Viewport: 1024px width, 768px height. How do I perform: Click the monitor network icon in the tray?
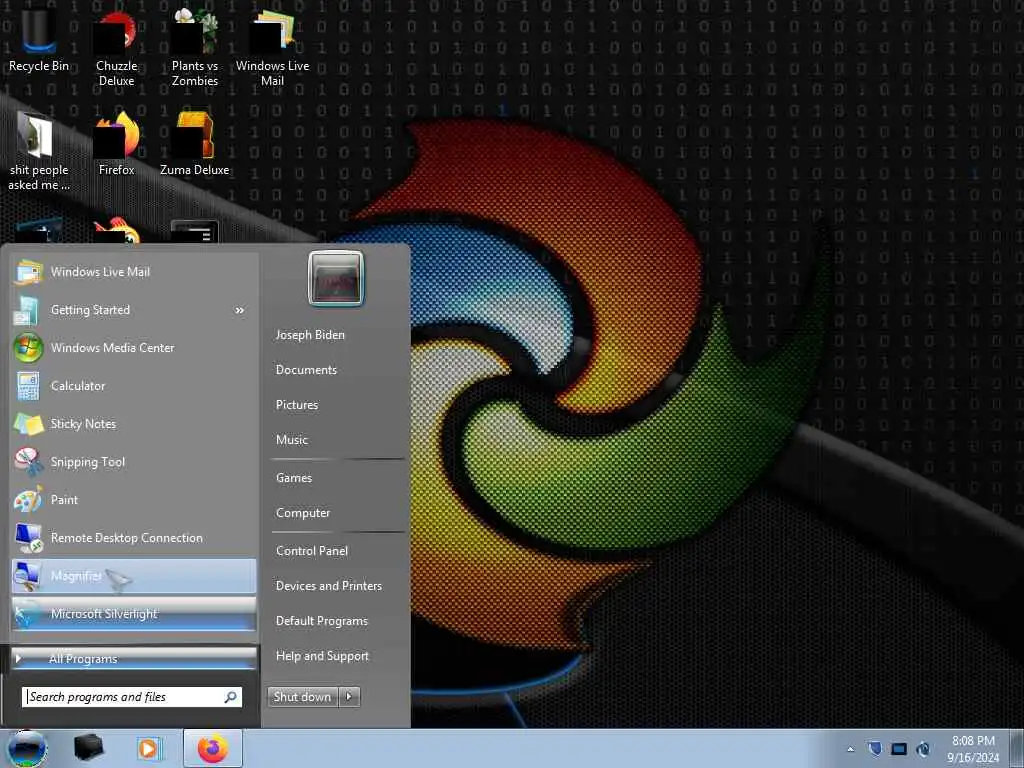(899, 748)
